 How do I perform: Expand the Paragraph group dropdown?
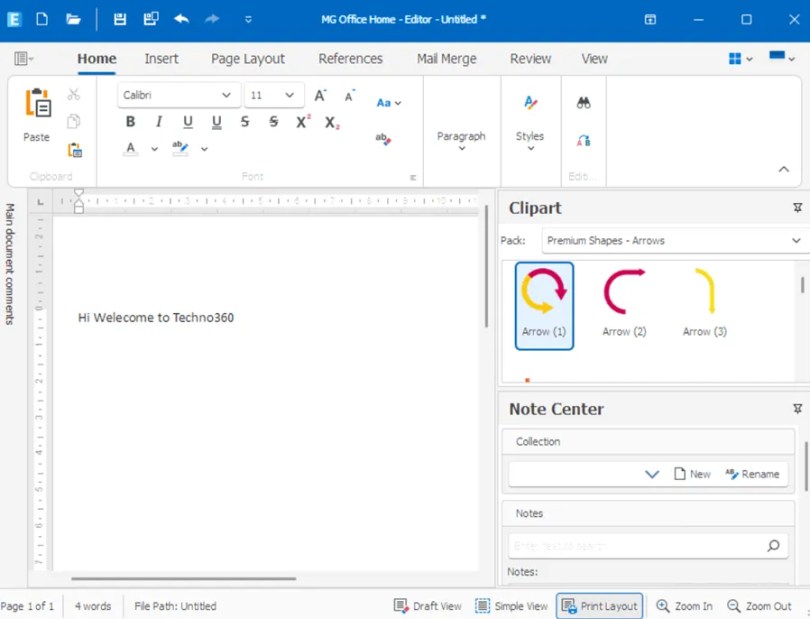coord(461,140)
